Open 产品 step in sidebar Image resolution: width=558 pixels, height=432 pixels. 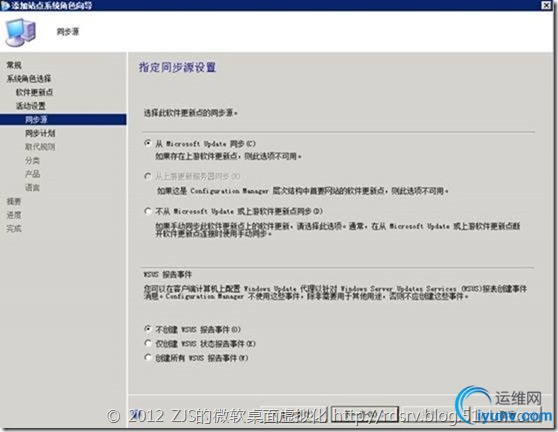(x=32, y=174)
